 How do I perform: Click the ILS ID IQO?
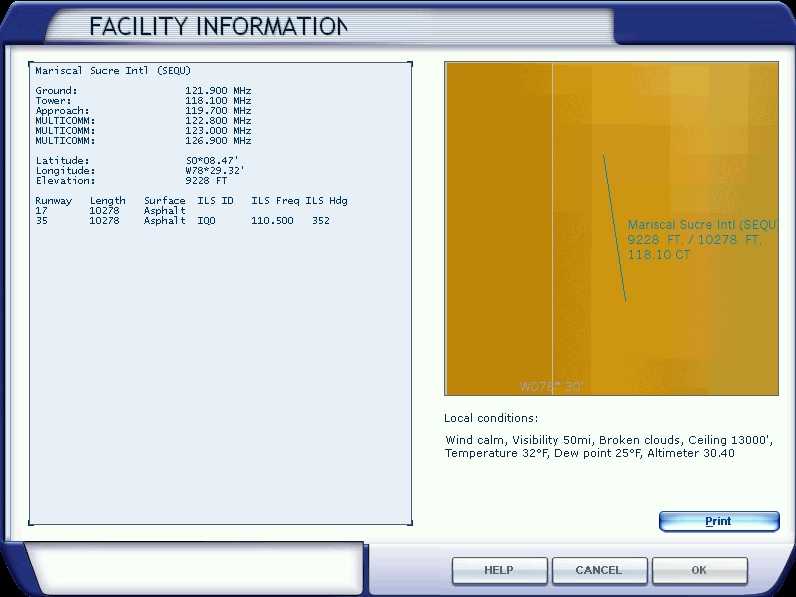(206, 221)
